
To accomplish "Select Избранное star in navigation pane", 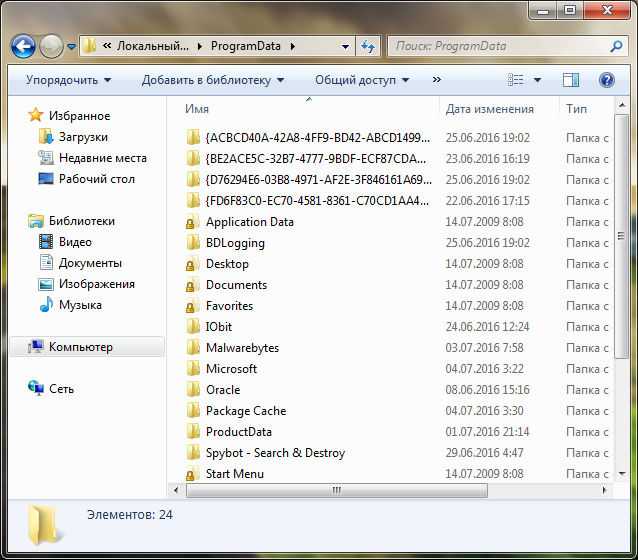I will (36, 115).
